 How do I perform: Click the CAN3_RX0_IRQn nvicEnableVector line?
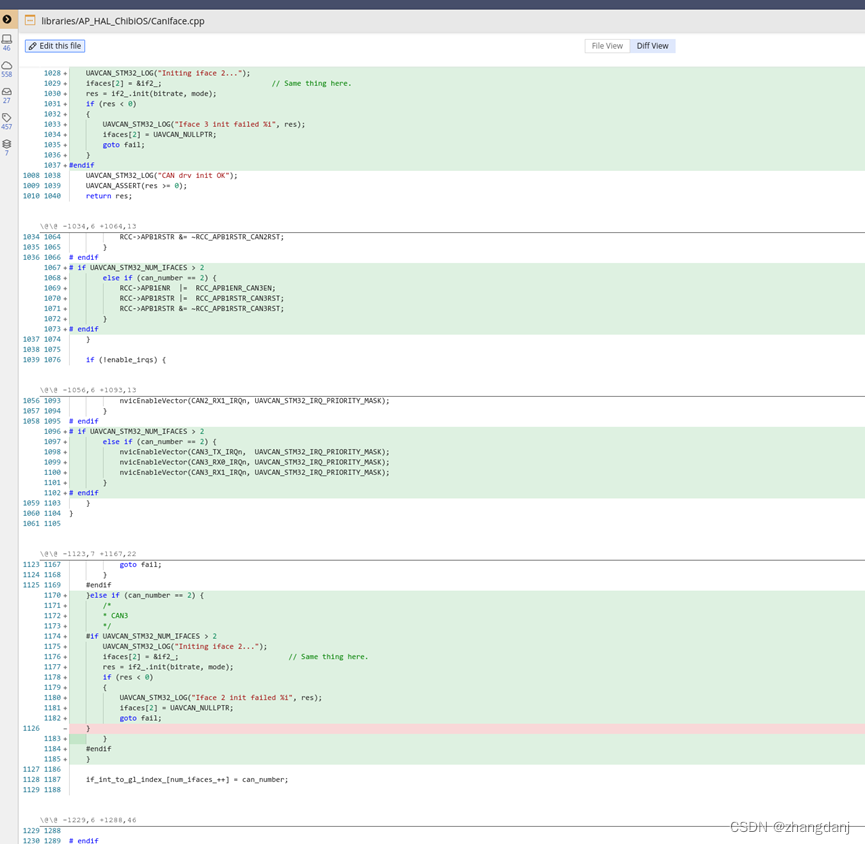(254, 462)
